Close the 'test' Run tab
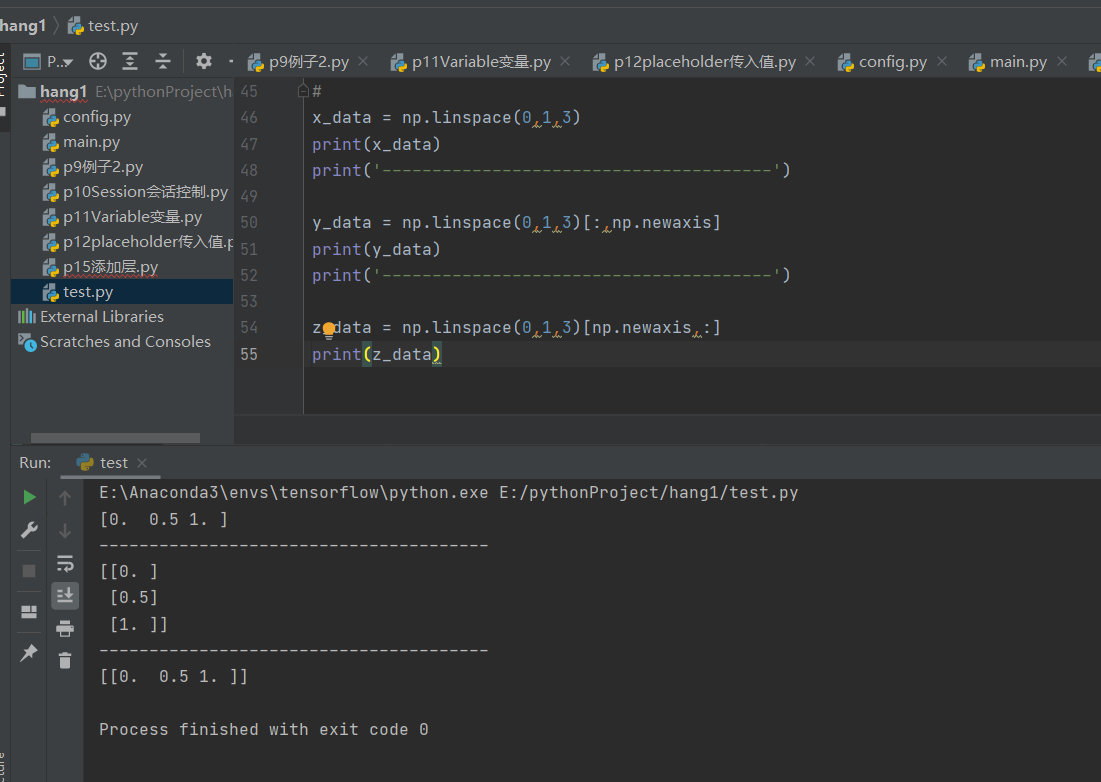This screenshot has height=782, width=1101. coord(143,463)
